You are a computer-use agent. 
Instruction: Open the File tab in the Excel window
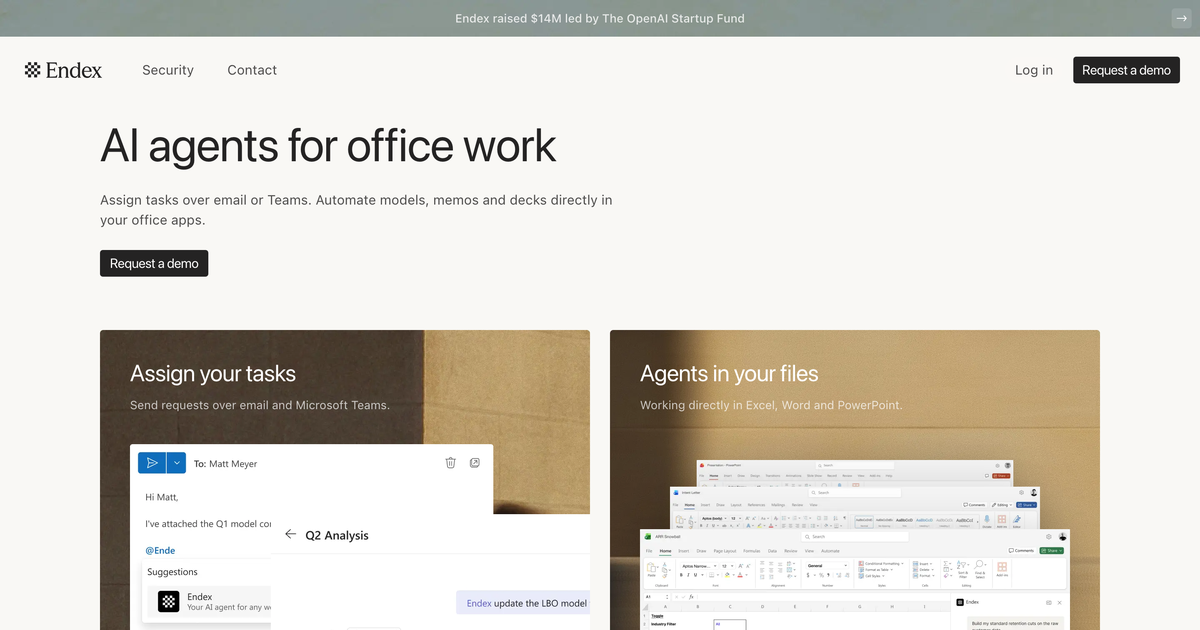(x=649, y=551)
